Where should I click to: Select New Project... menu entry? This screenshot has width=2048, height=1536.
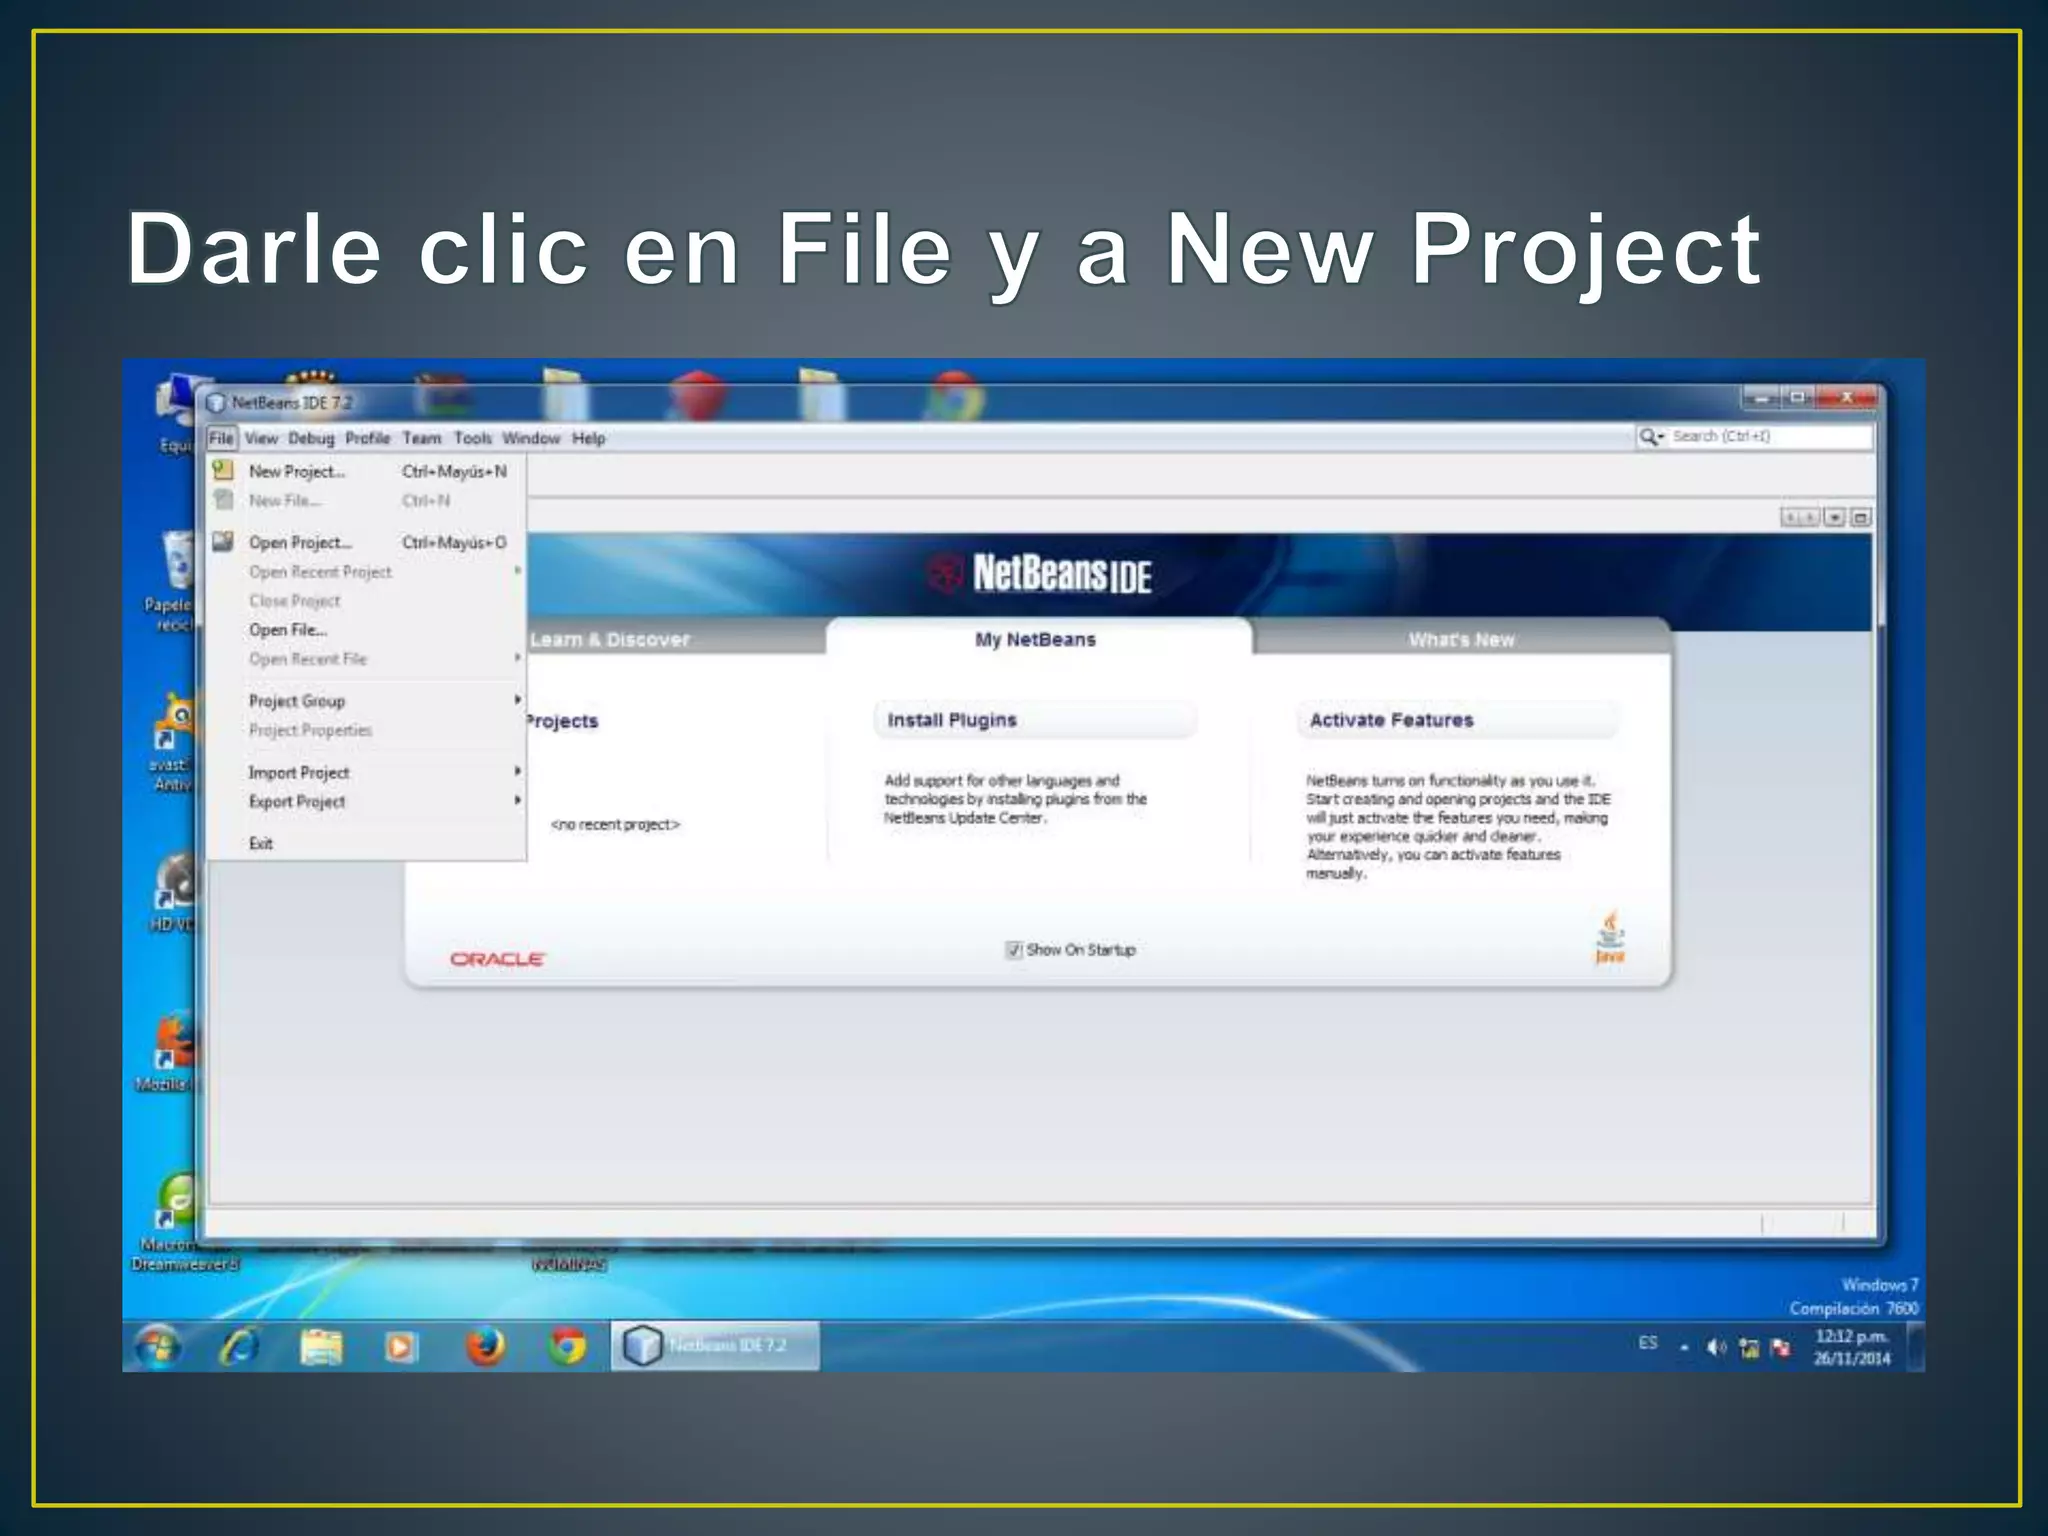[x=297, y=471]
